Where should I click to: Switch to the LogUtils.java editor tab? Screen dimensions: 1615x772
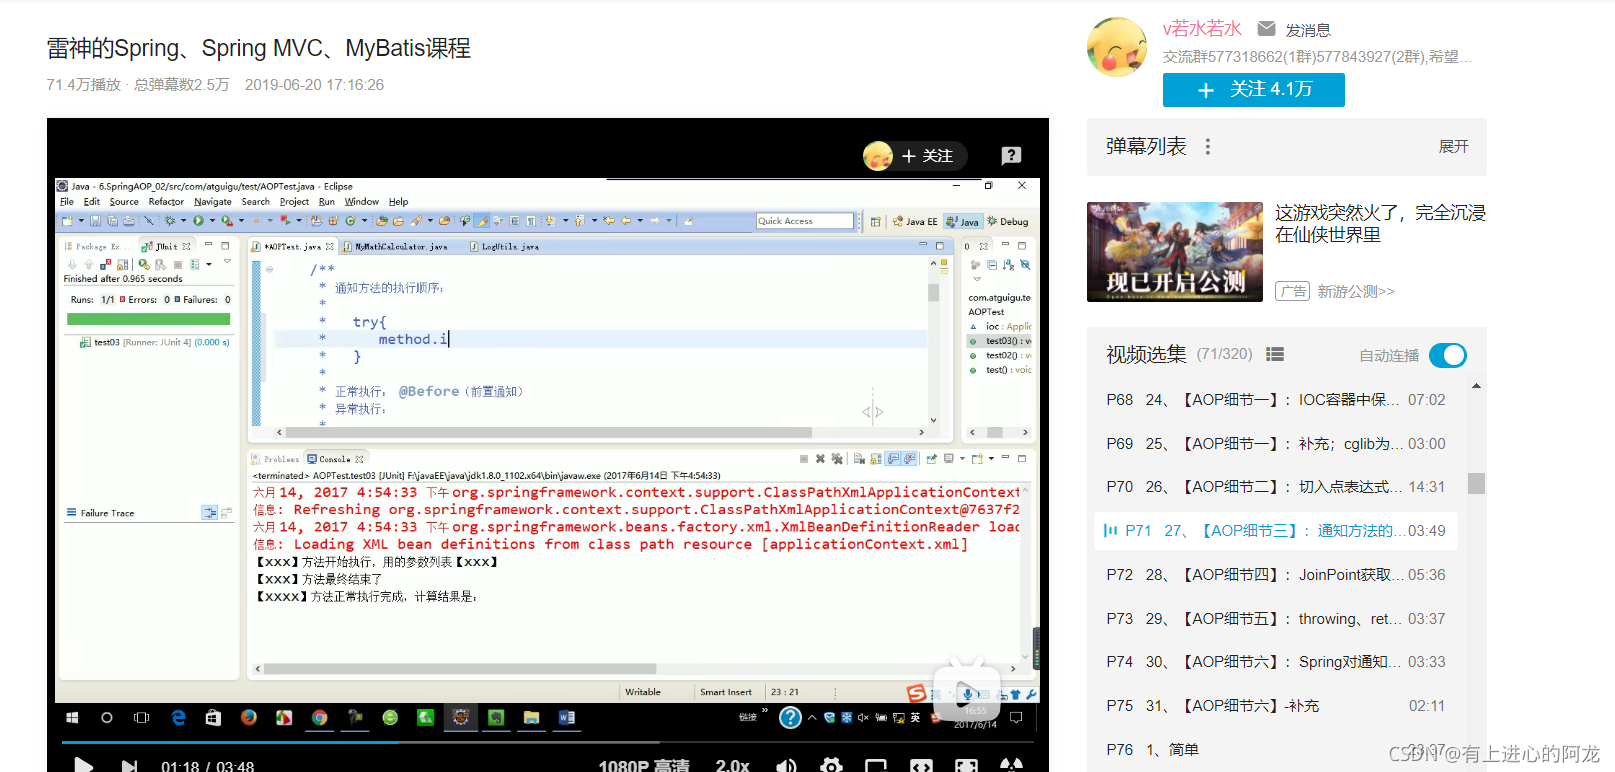[504, 246]
